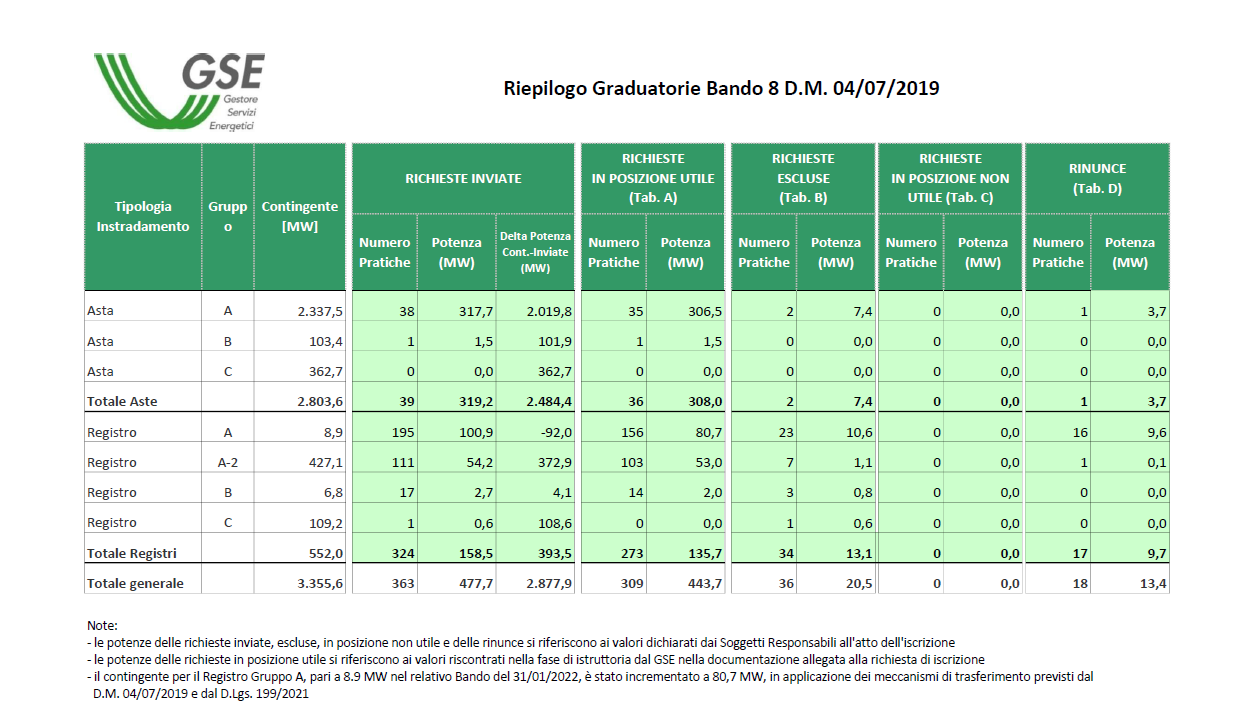This screenshot has height=713, width=1244.
Task: Click the RICHIESTE IN POSIZIONE UTILE (Tab. A) header
Action: [x=653, y=178]
